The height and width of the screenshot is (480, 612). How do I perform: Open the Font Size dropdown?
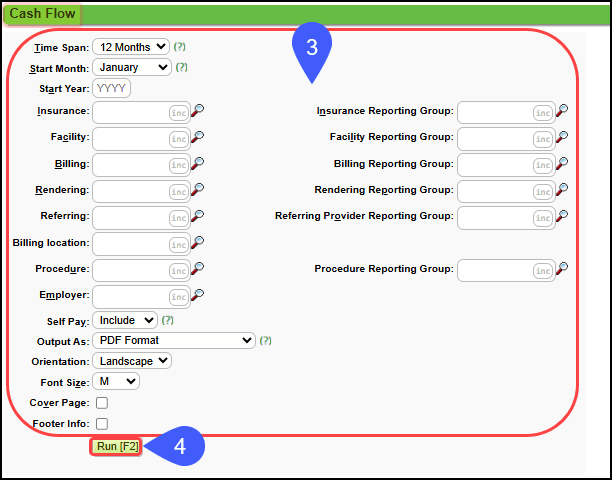(x=116, y=381)
